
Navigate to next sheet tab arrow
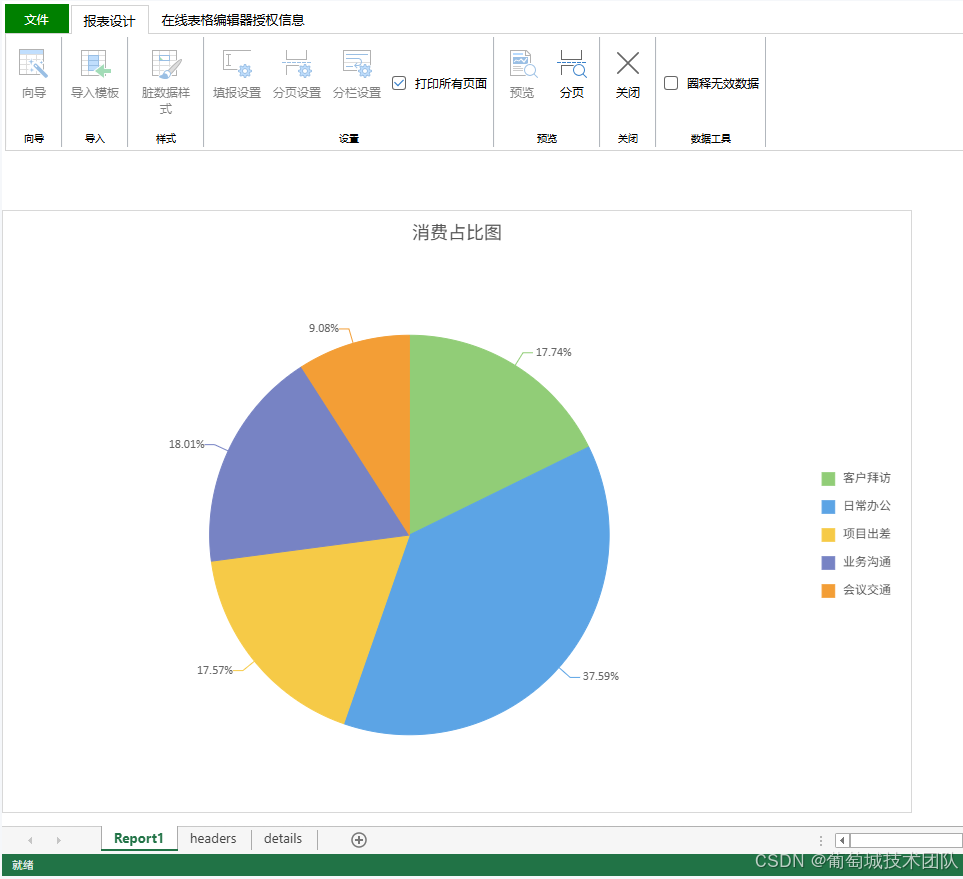(x=58, y=840)
